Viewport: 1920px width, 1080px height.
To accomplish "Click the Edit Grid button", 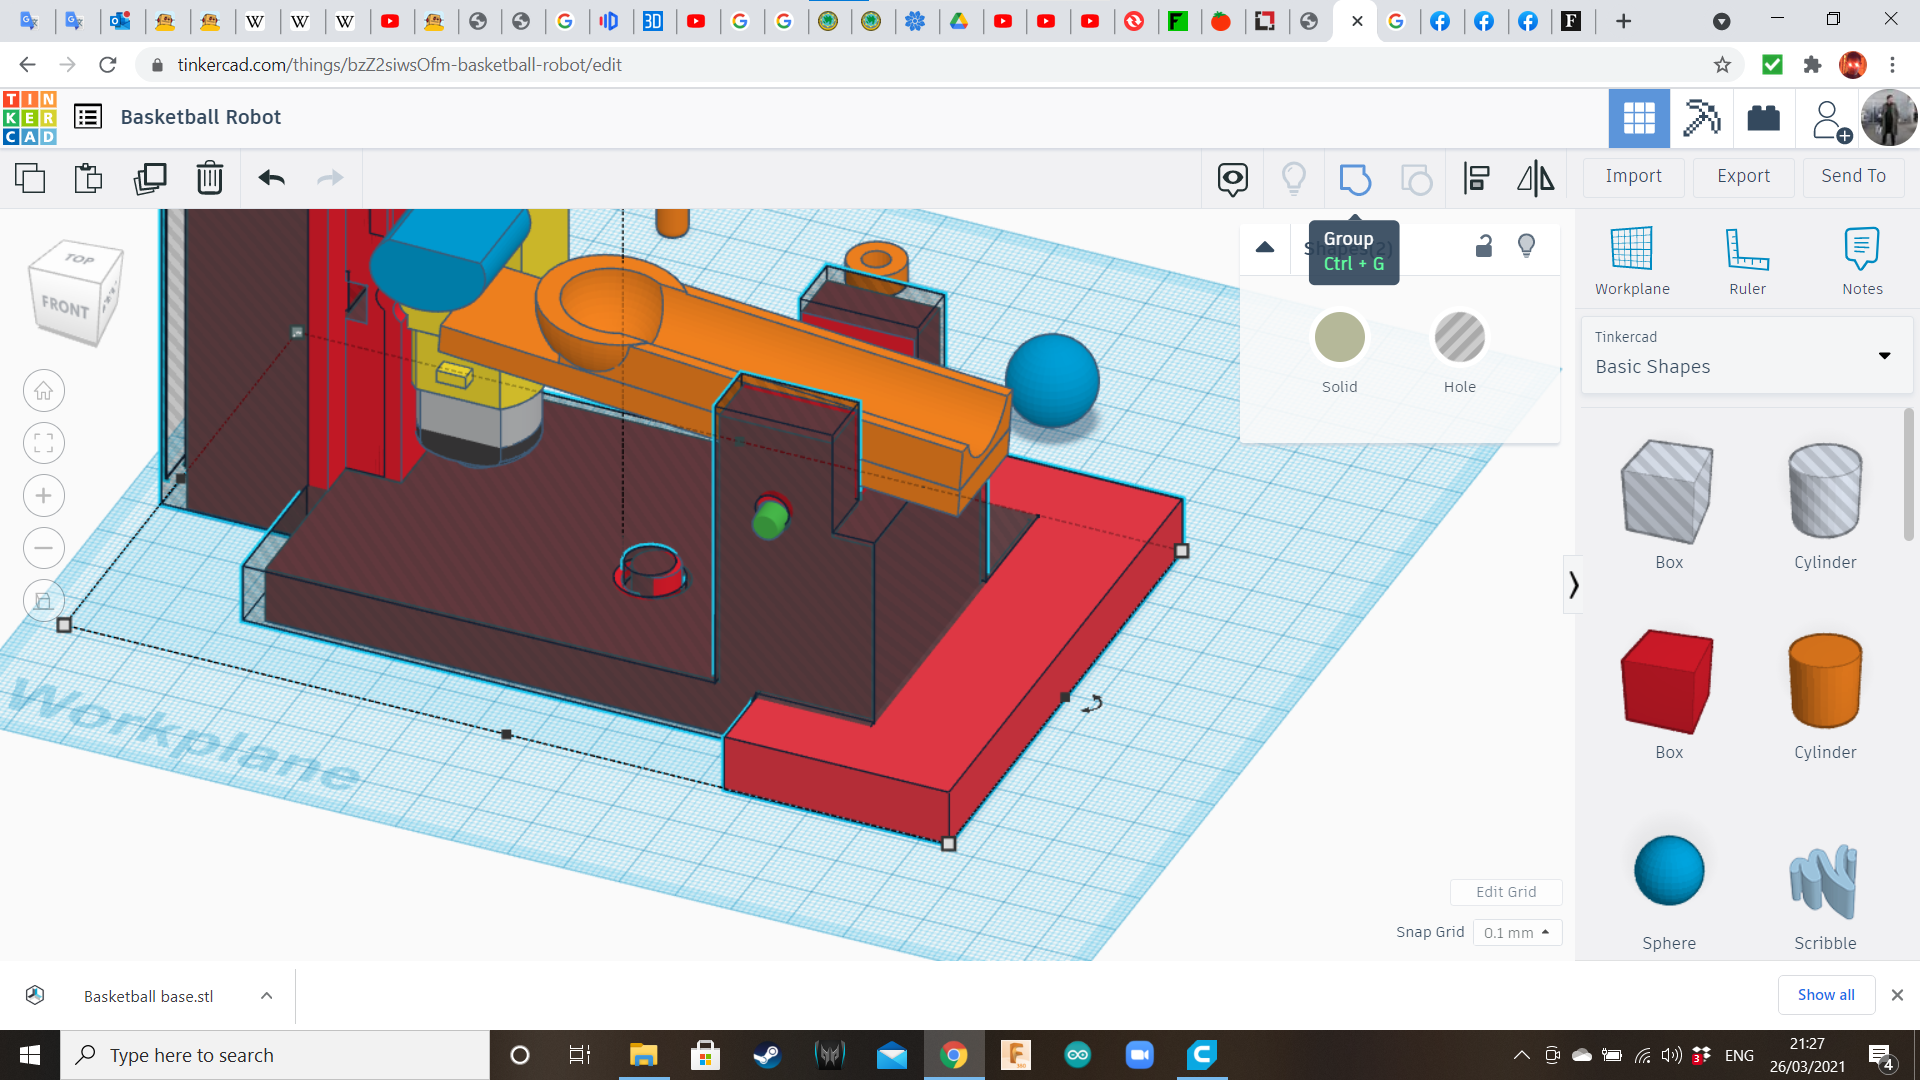I will point(1506,892).
